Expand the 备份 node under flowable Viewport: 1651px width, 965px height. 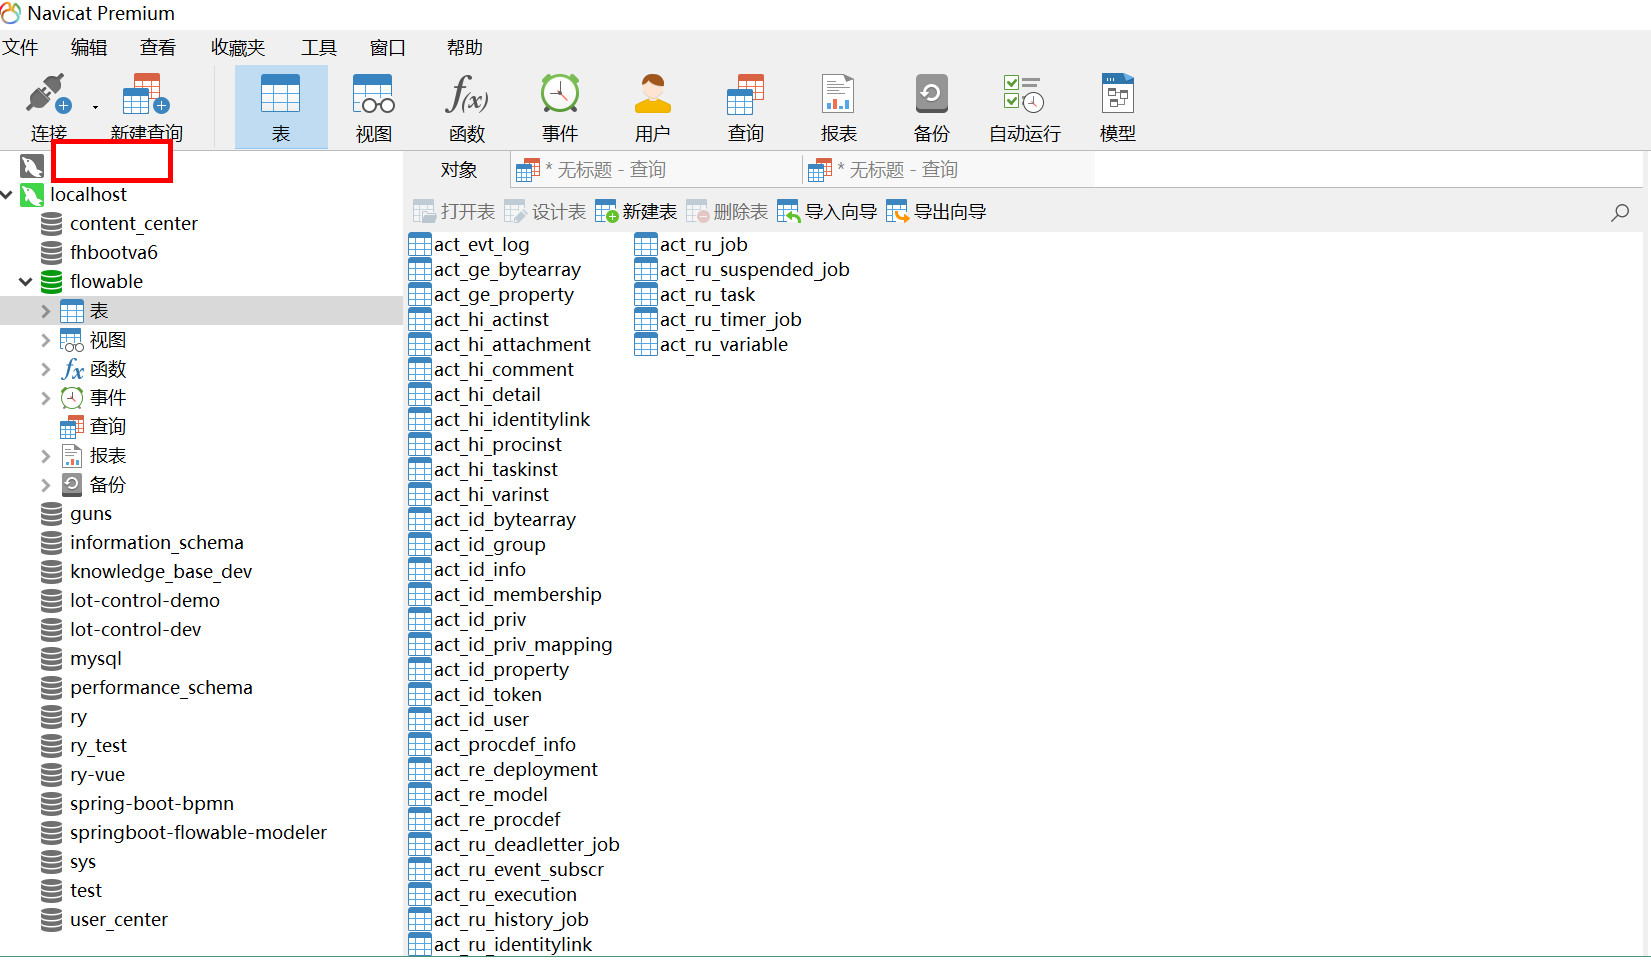pyautogui.click(x=45, y=485)
